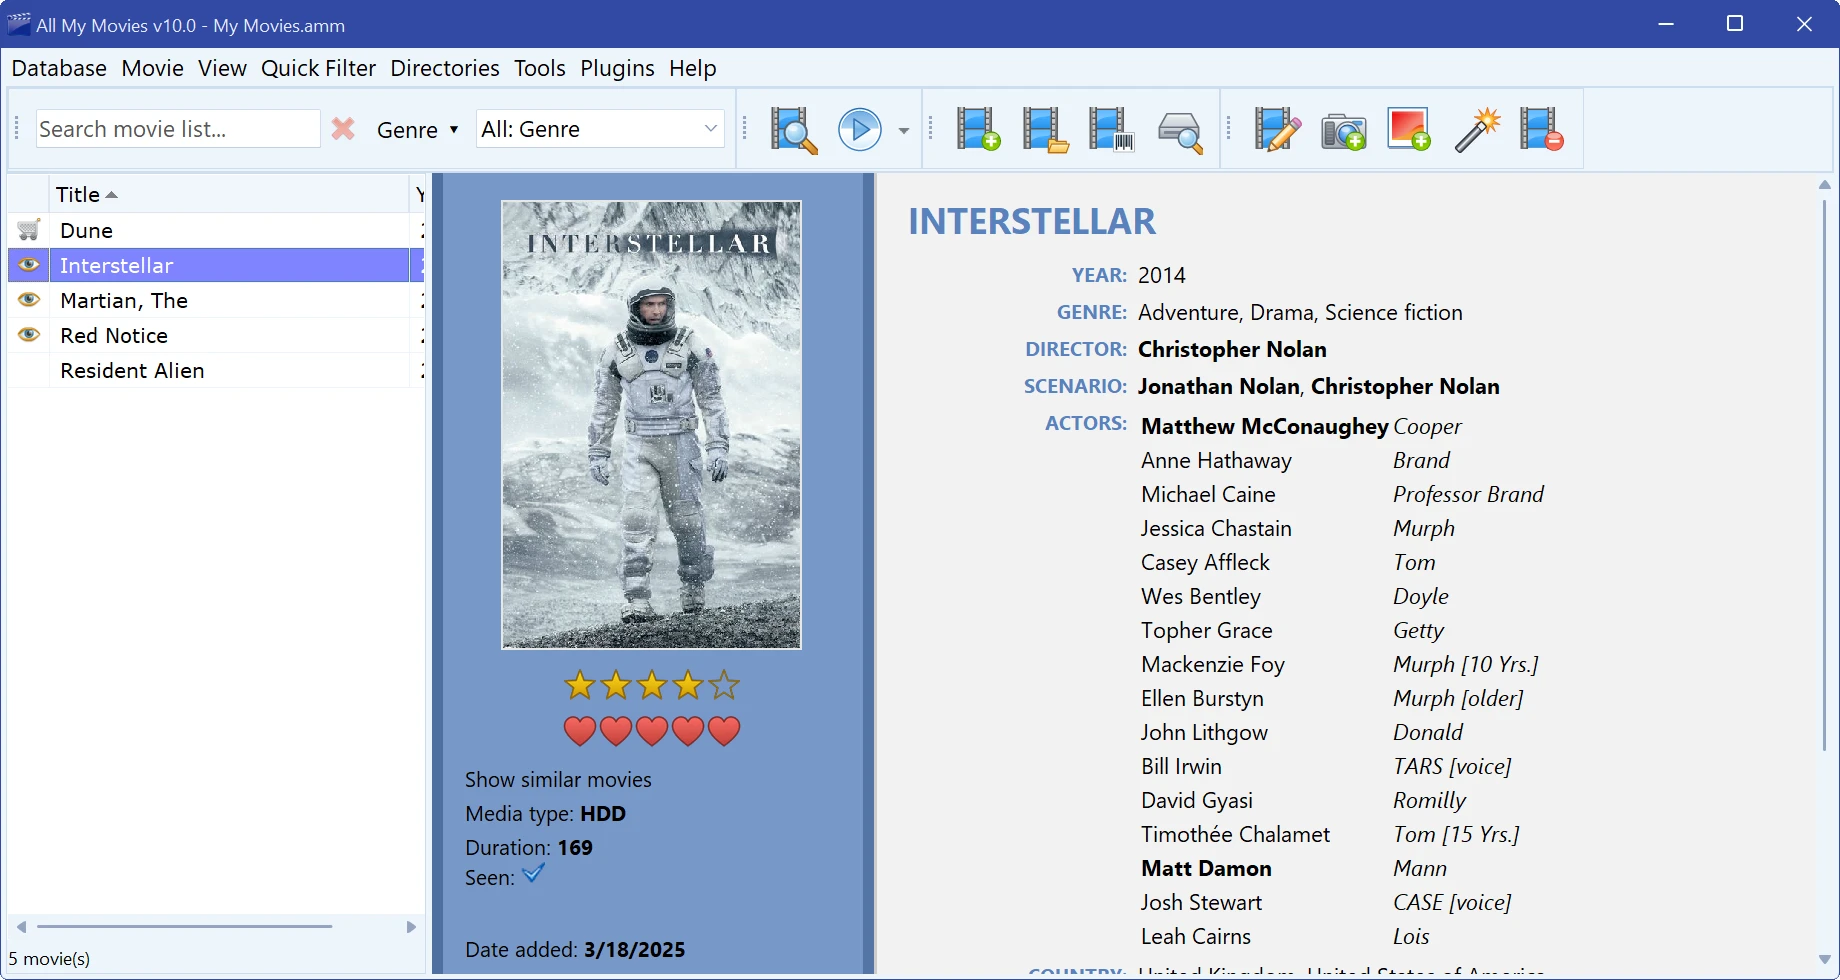This screenshot has height=980, width=1840.
Task: Click the year value 2014
Action: click(1162, 275)
